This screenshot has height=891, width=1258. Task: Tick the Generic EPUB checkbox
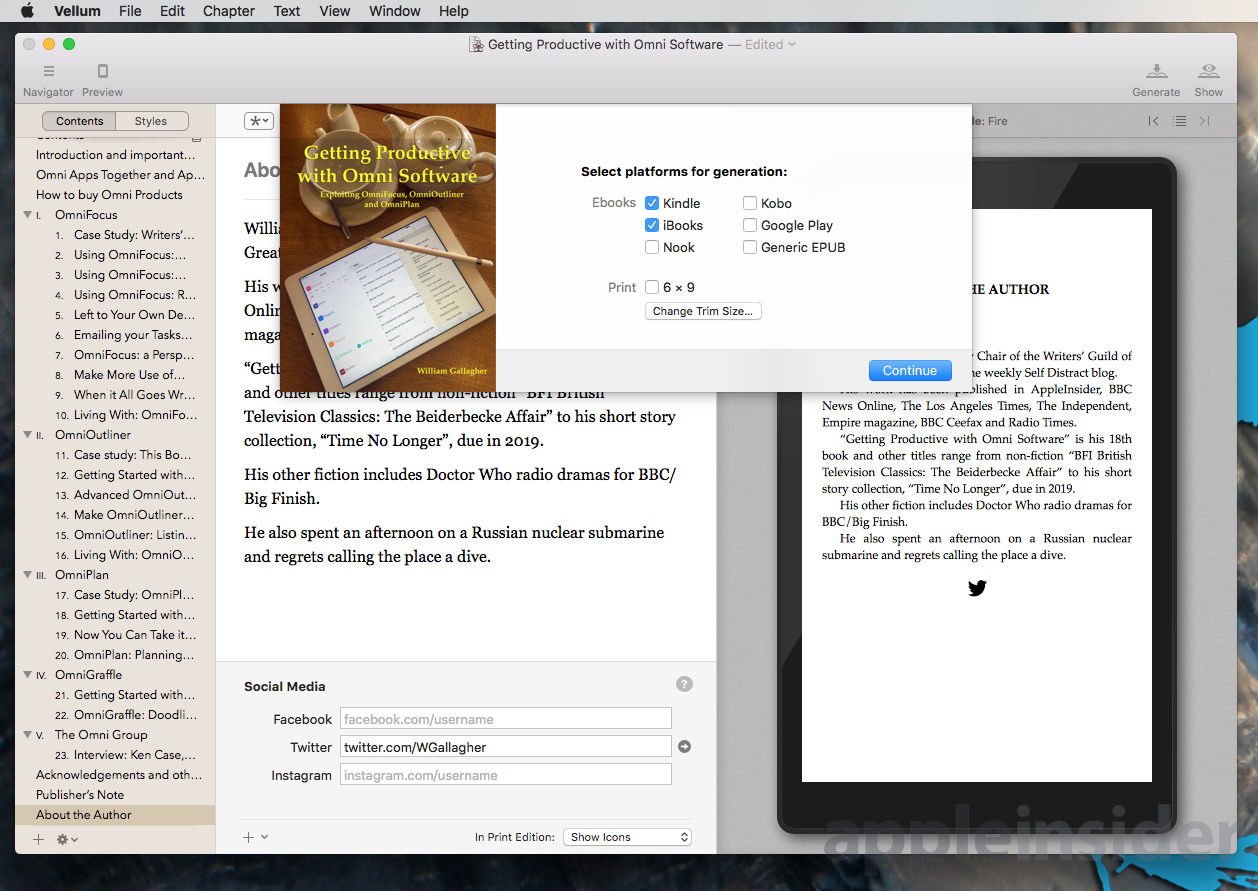point(750,247)
